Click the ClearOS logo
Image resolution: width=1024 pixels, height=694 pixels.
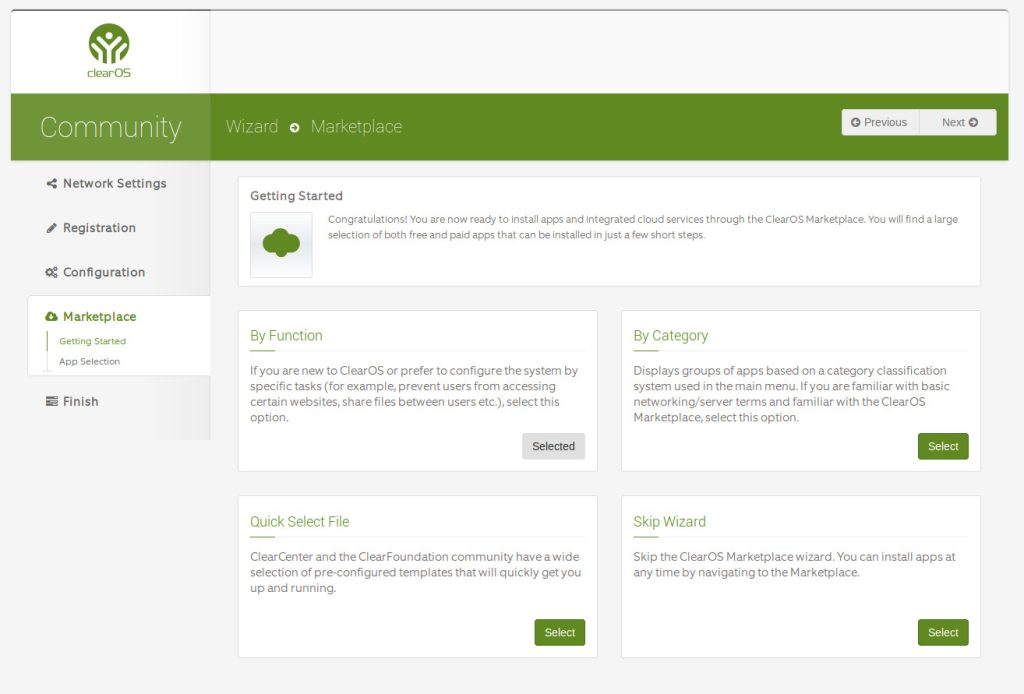pyautogui.click(x=109, y=50)
